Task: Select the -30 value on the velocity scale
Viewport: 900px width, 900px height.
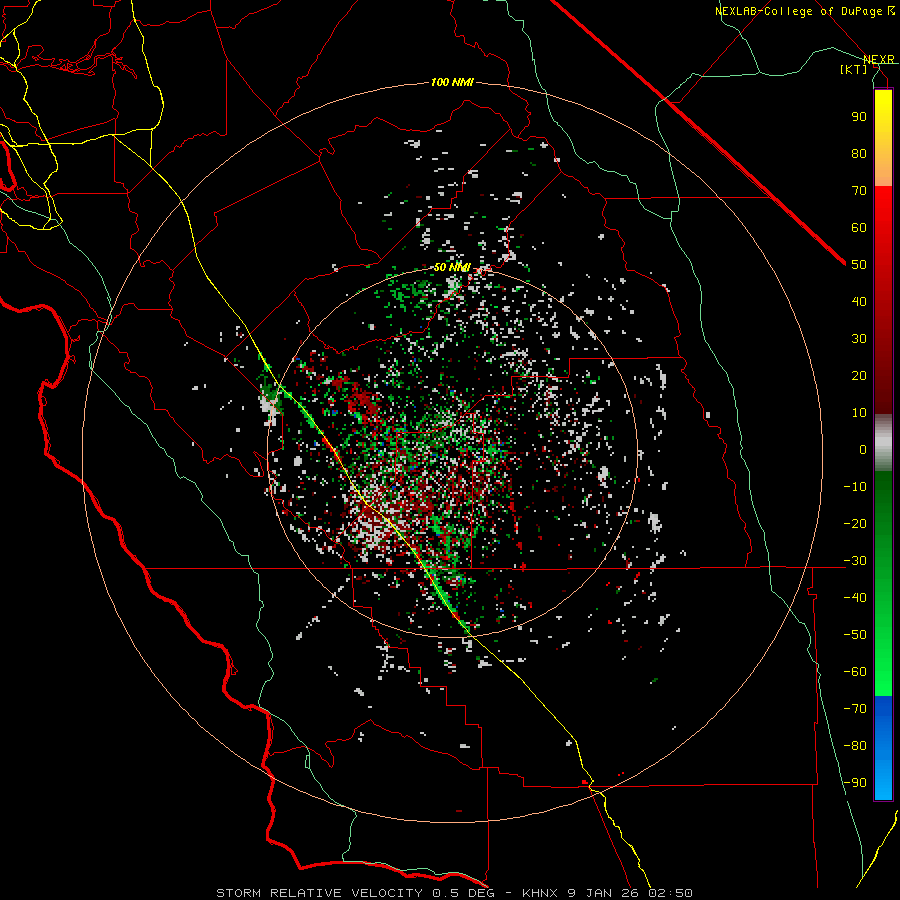Action: click(855, 561)
